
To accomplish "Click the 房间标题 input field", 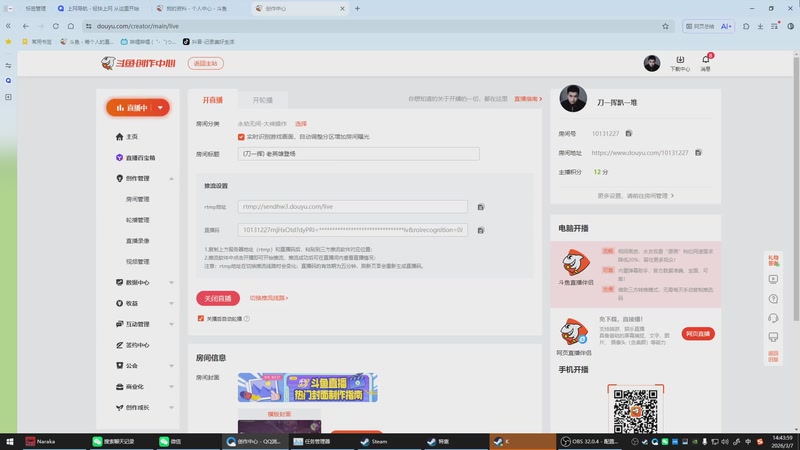I will pyautogui.click(x=358, y=154).
